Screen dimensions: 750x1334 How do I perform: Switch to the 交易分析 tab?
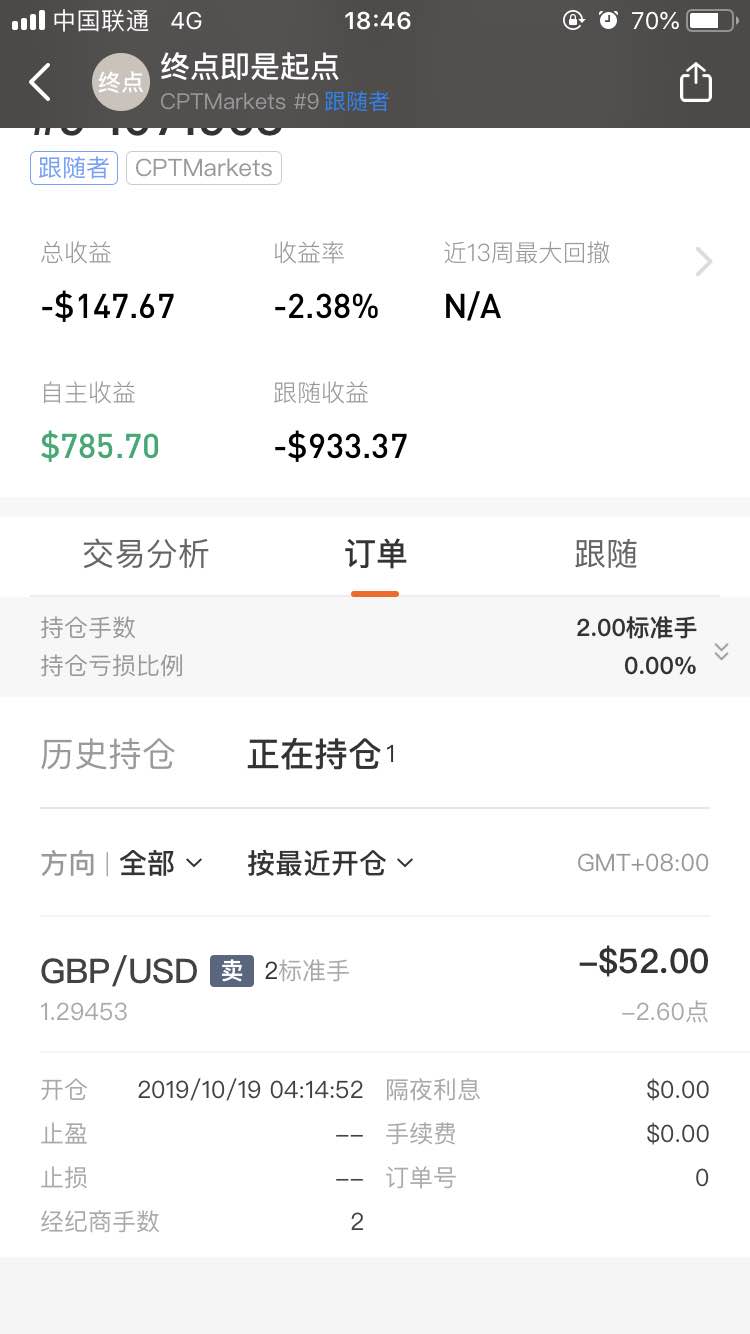[146, 554]
